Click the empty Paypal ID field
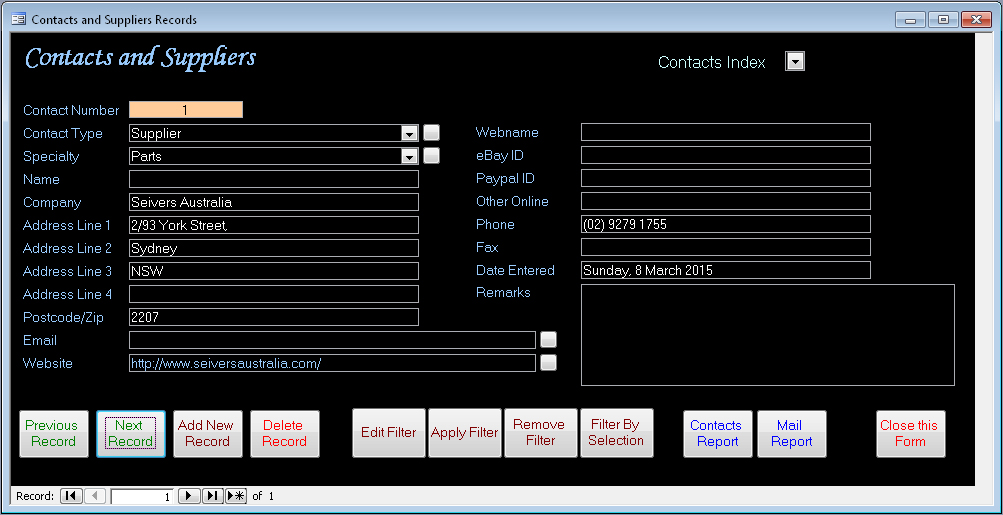Viewport: 1003px width, 515px height. [726, 178]
